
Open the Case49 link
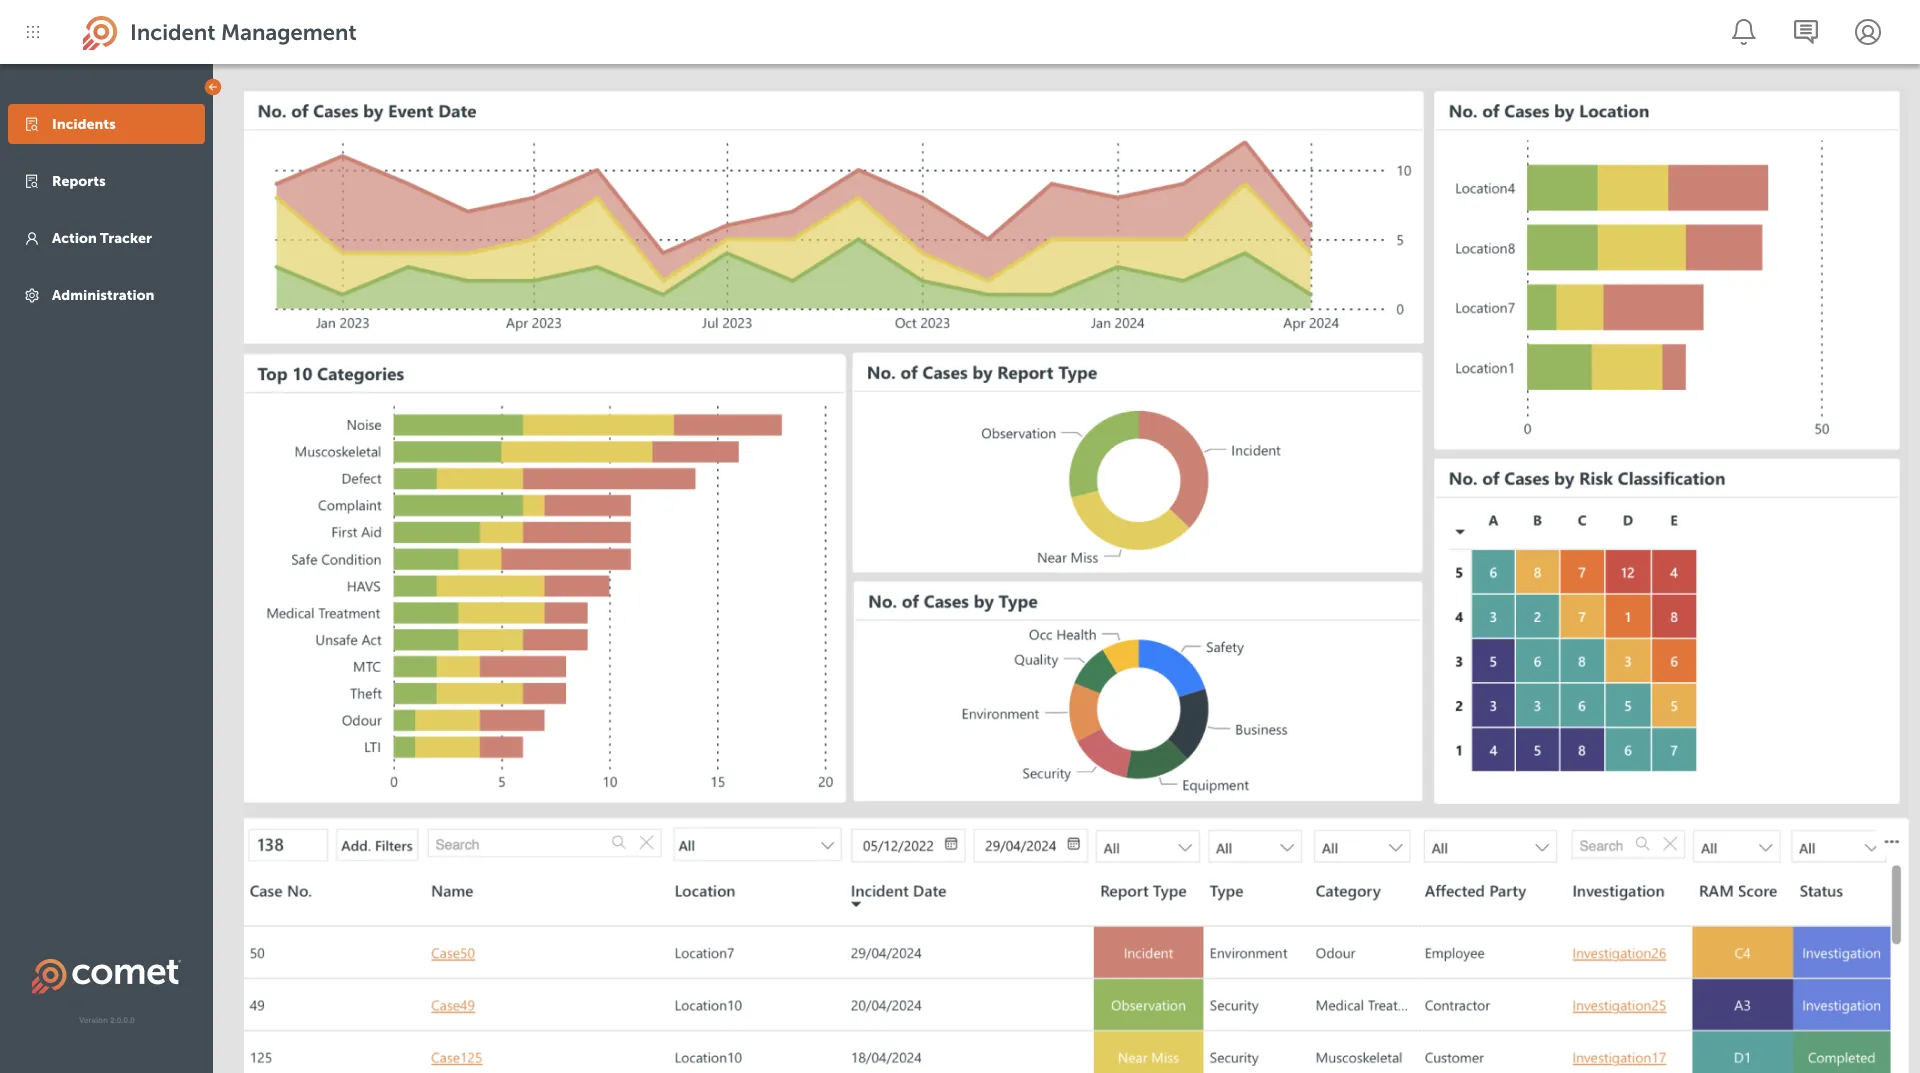pyautogui.click(x=453, y=1005)
